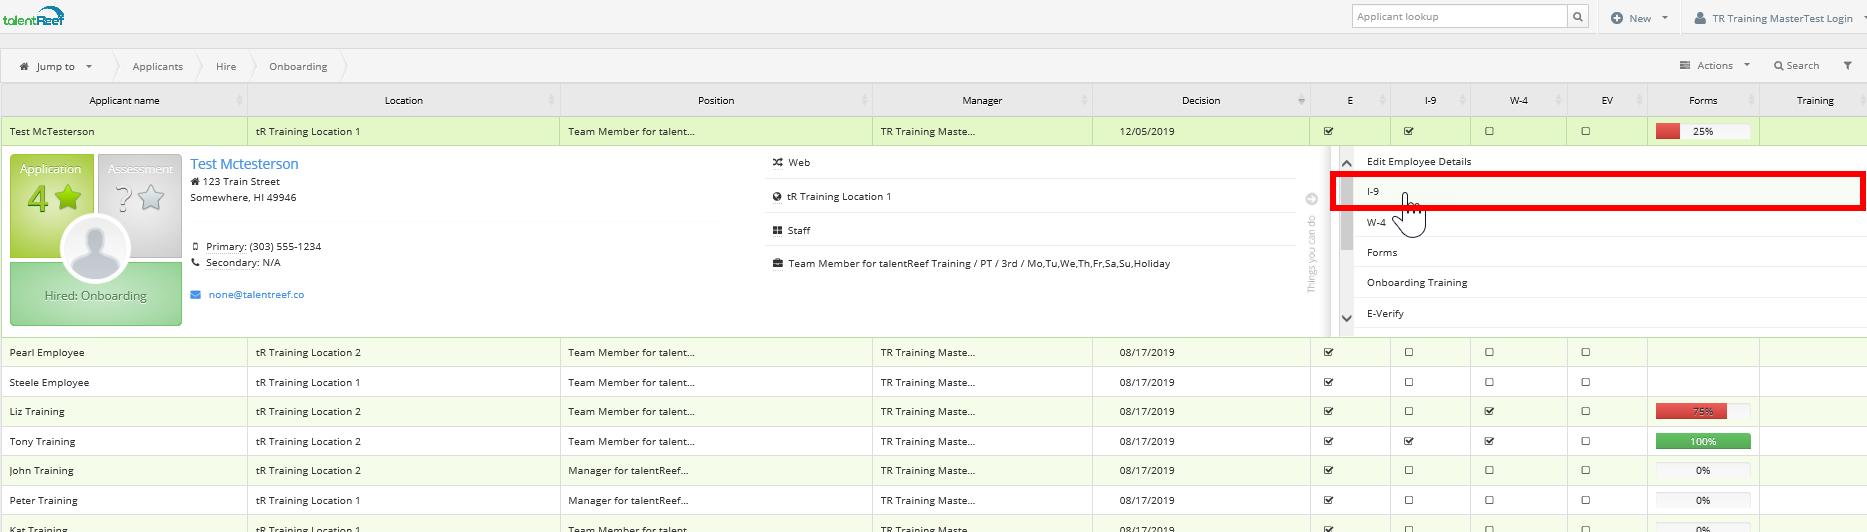Image resolution: width=1867 pixels, height=532 pixels.
Task: Select I-9 from the actions list
Action: click(x=1373, y=192)
